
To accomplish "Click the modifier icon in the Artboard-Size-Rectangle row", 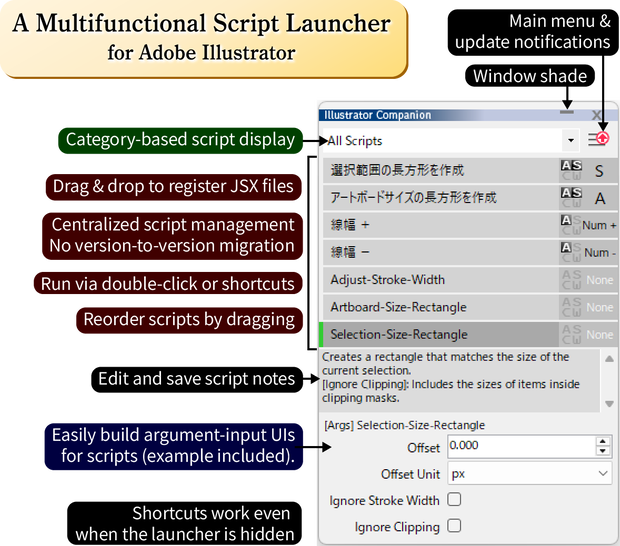I will (x=571, y=307).
